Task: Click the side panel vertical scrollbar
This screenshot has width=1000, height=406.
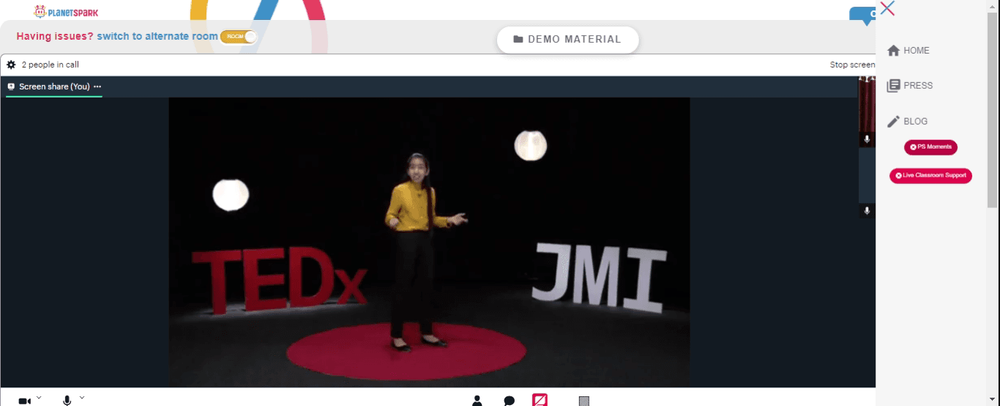Action: [x=992, y=108]
